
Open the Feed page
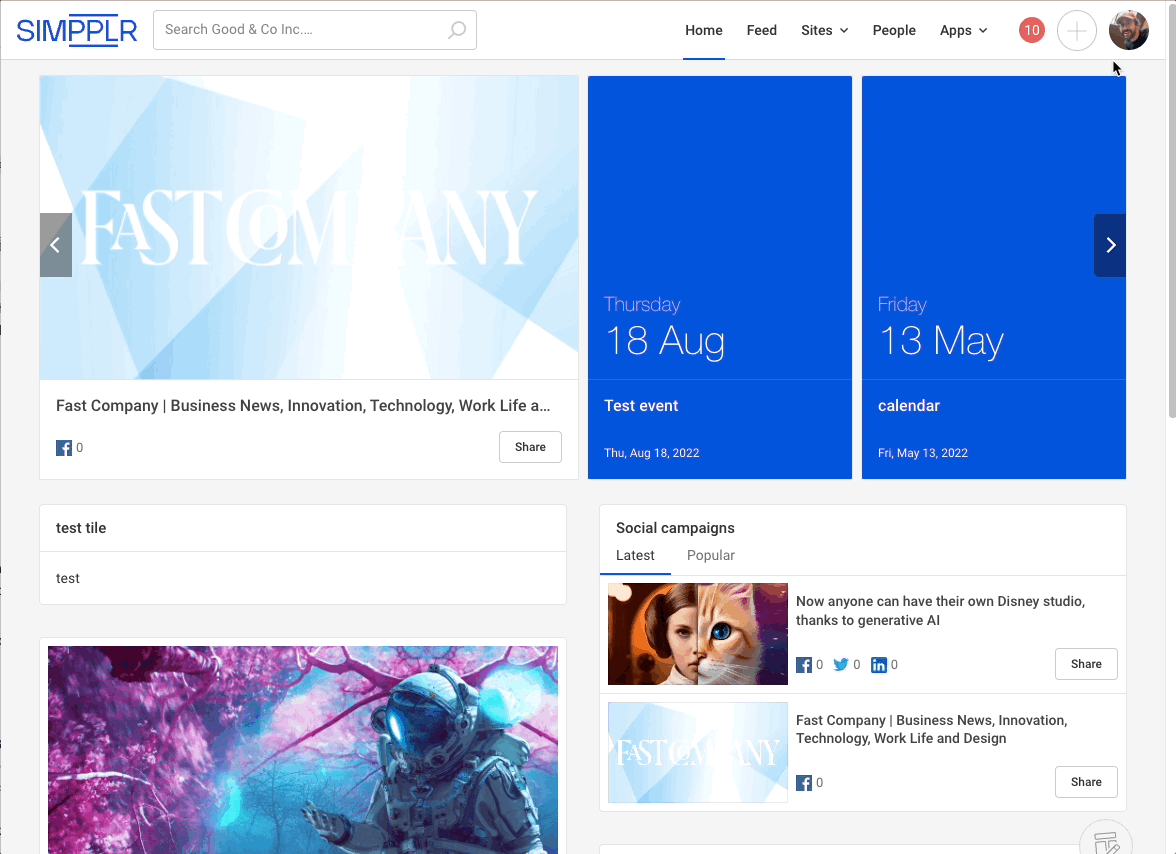click(761, 30)
